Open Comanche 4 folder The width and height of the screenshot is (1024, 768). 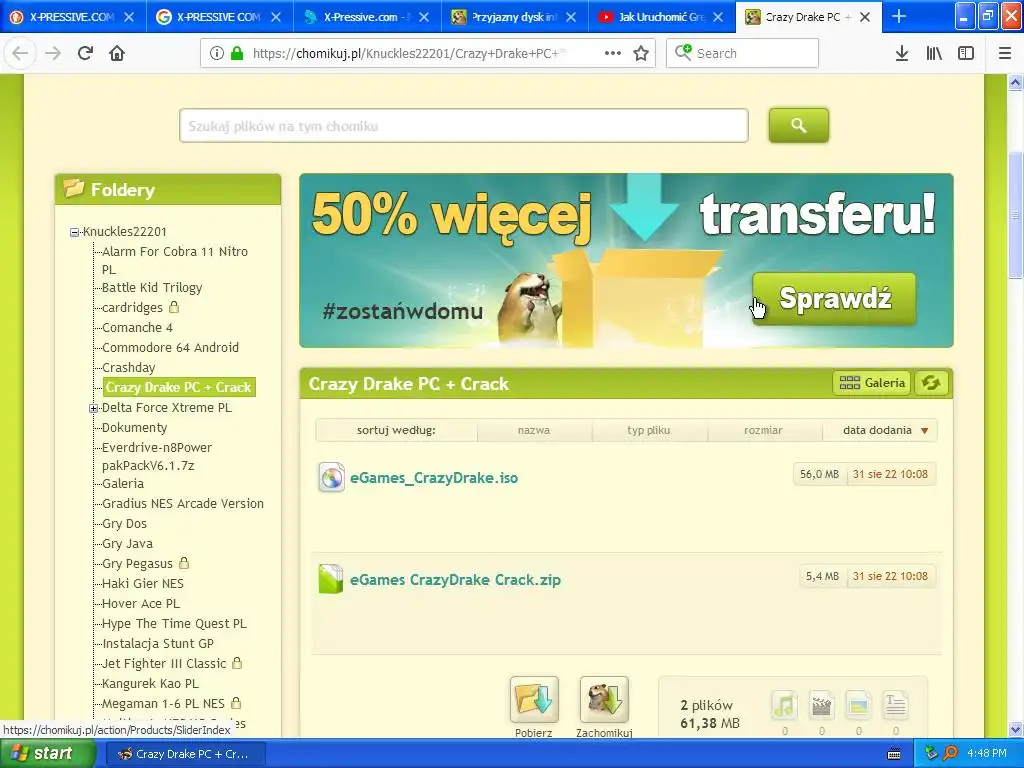pos(137,328)
